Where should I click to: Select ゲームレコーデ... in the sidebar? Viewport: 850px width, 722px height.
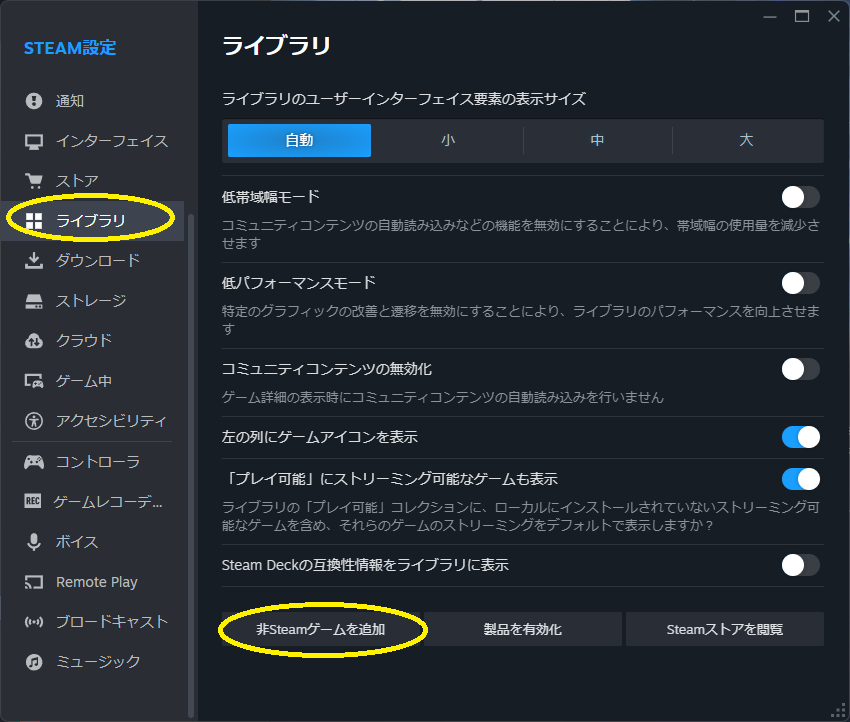click(92, 502)
